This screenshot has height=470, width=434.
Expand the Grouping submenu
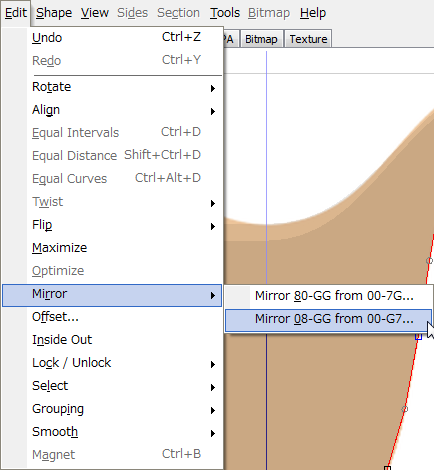tap(112, 409)
